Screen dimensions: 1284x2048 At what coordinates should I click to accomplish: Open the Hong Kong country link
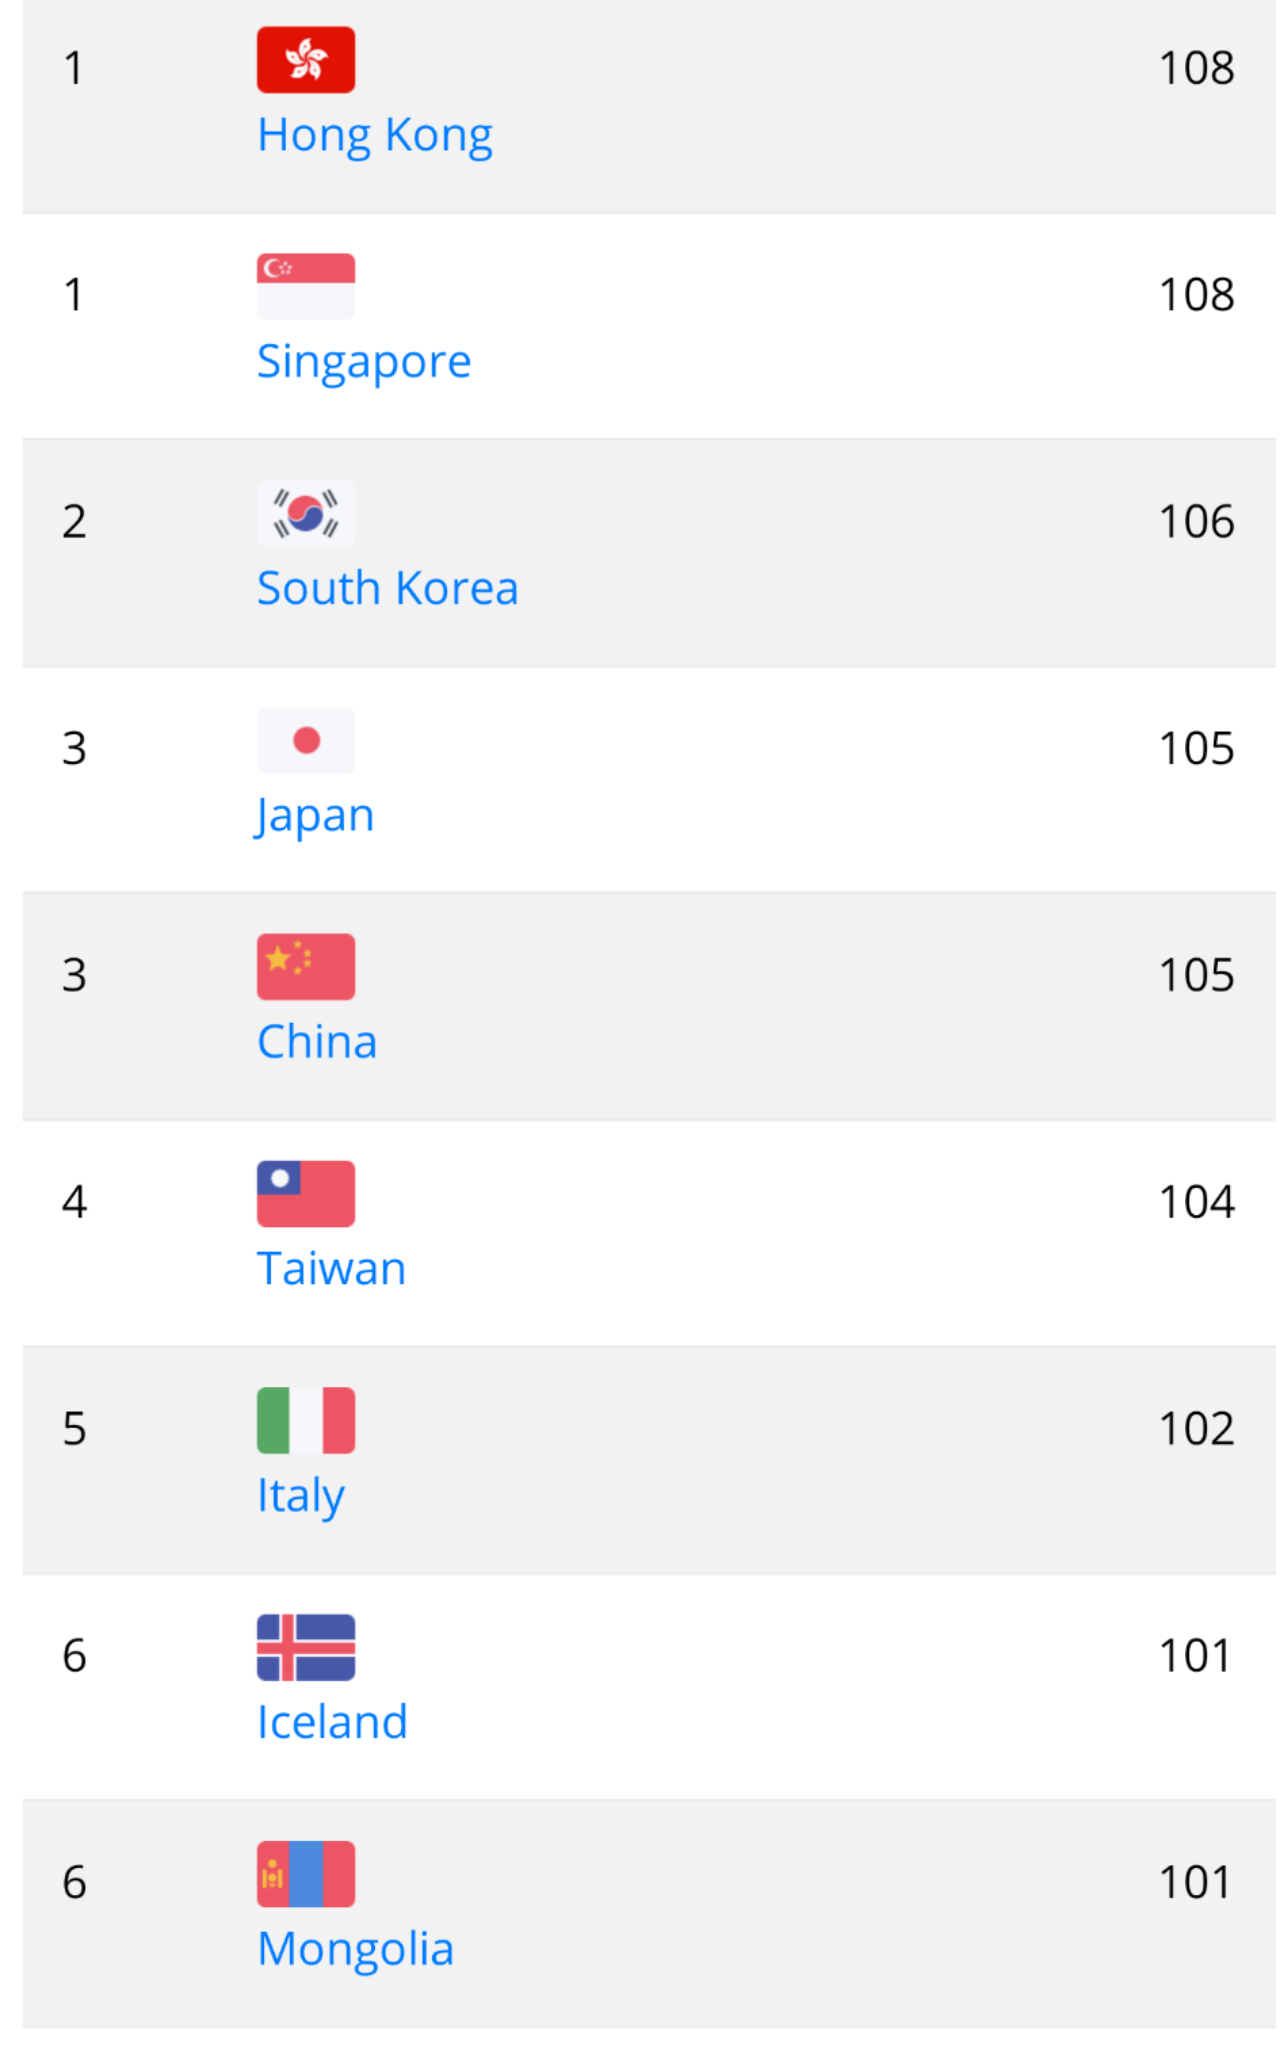pos(374,135)
